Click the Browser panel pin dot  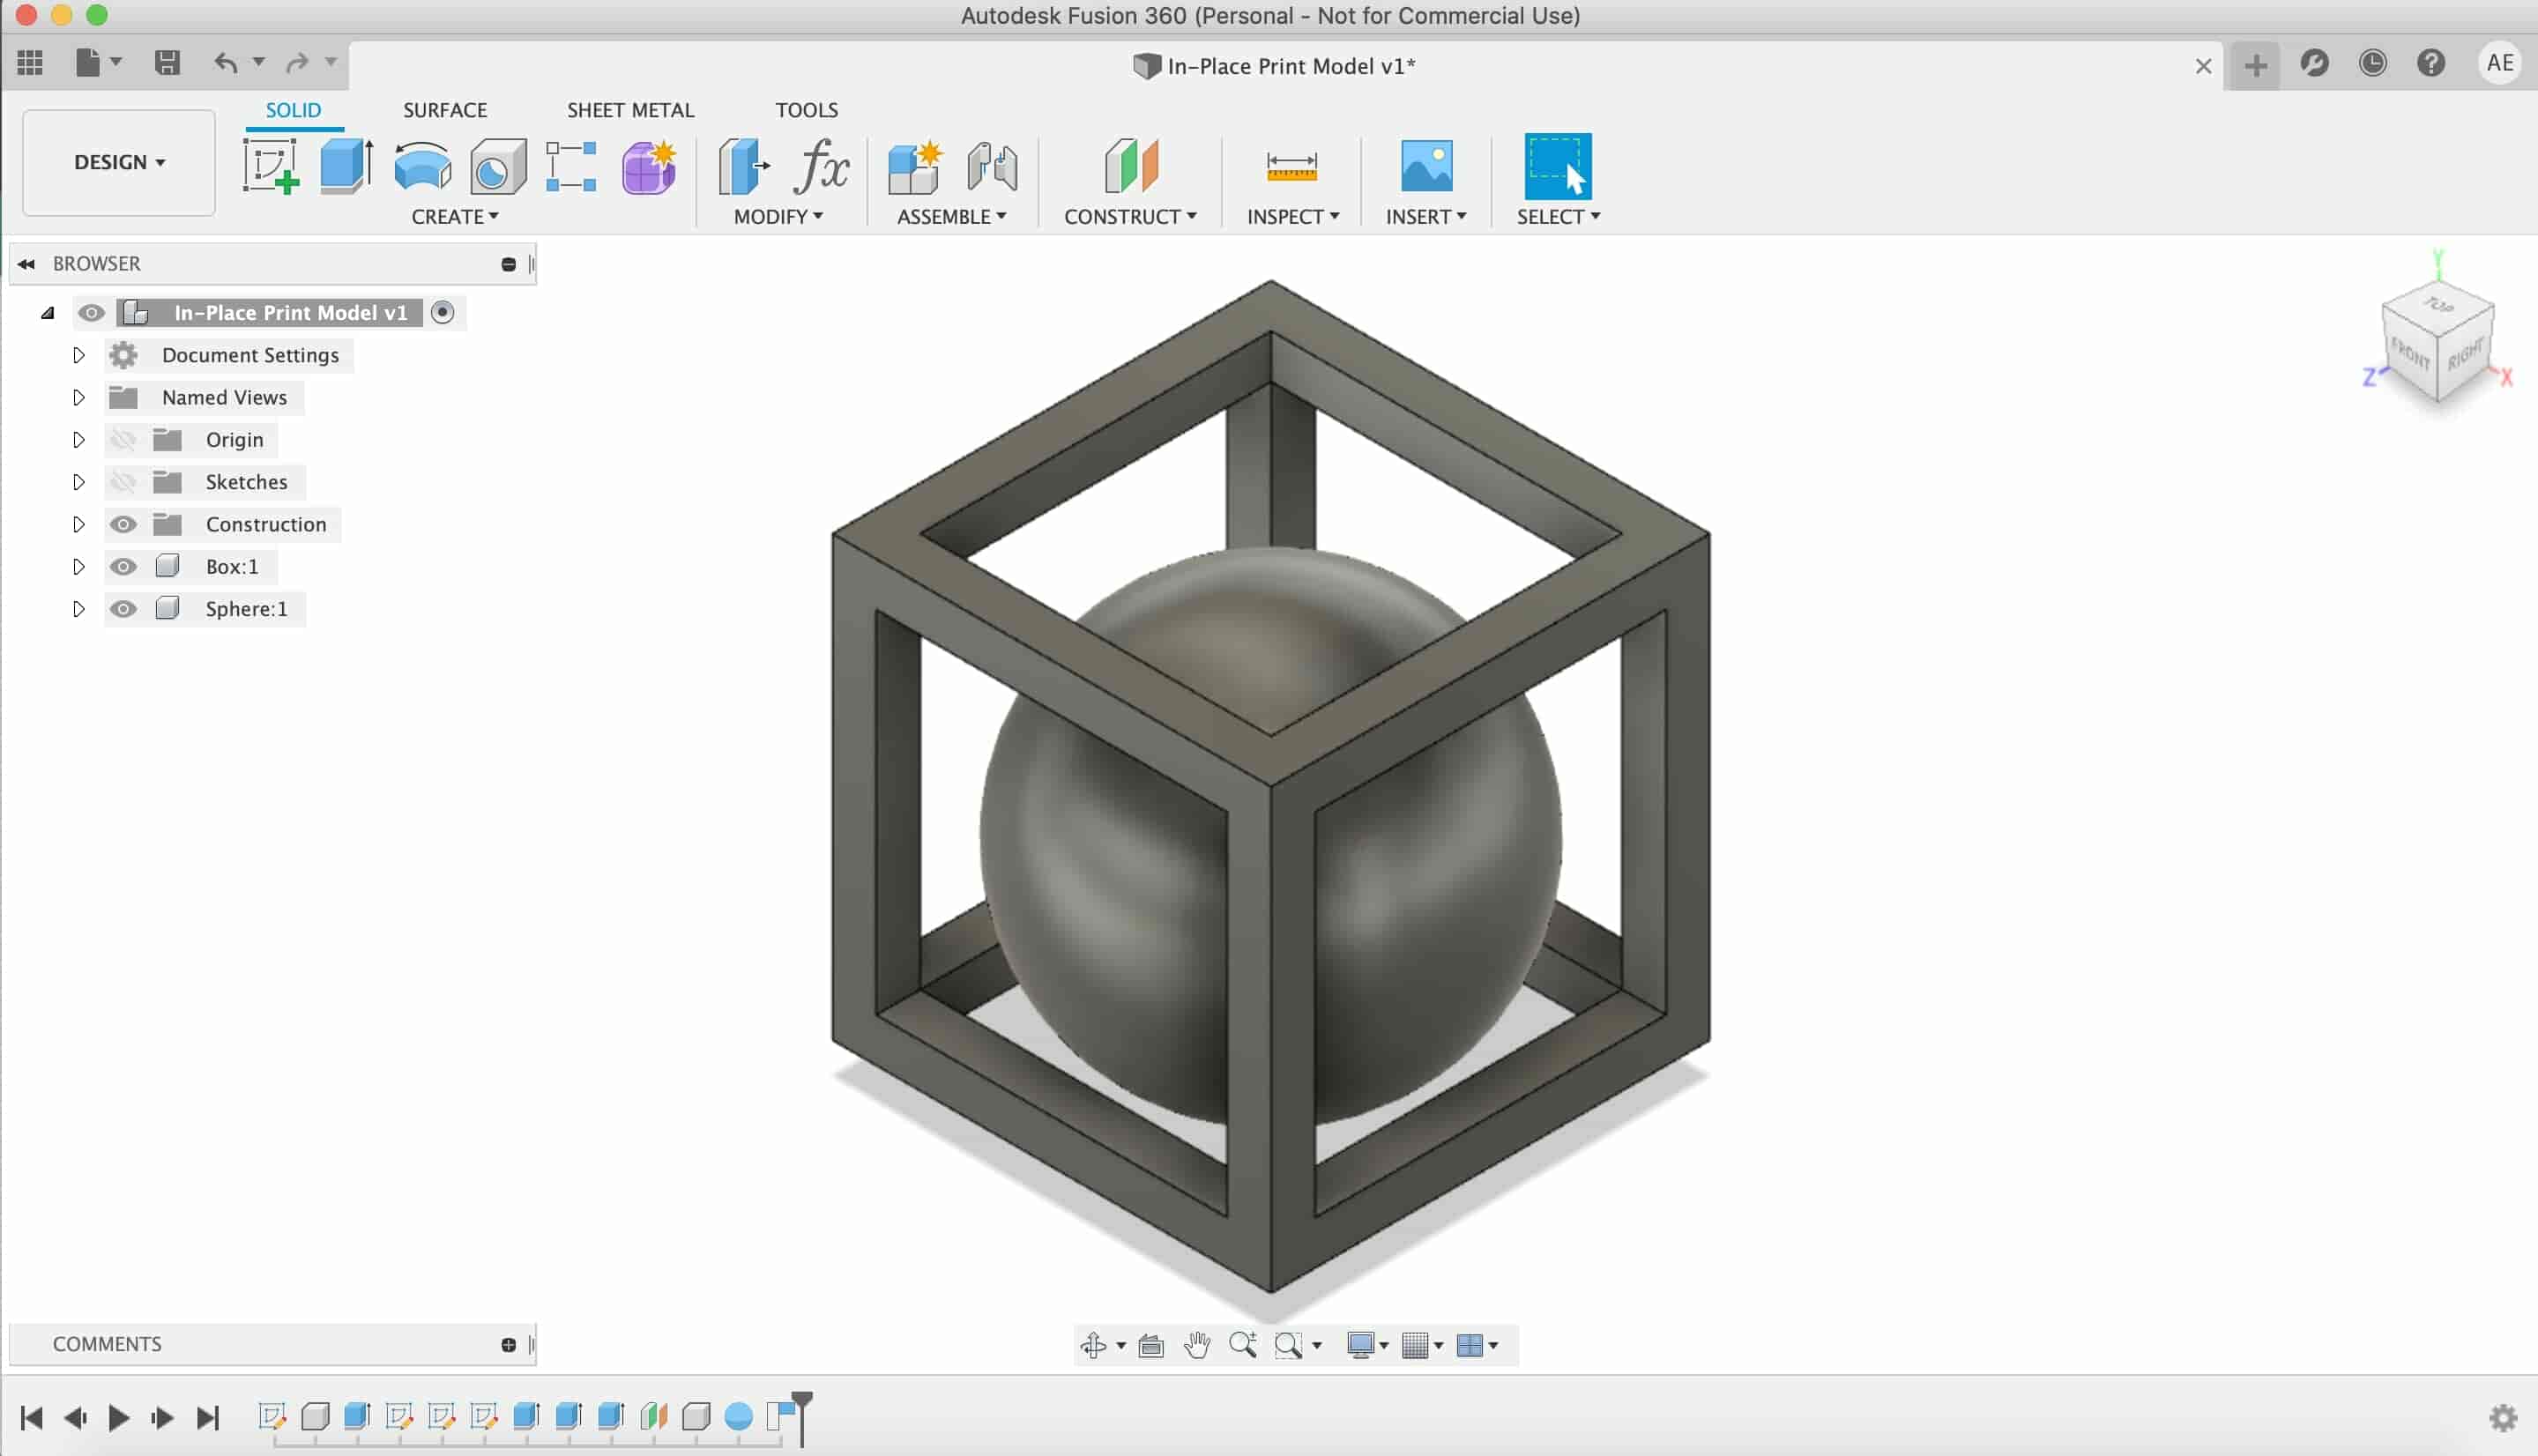click(x=508, y=264)
